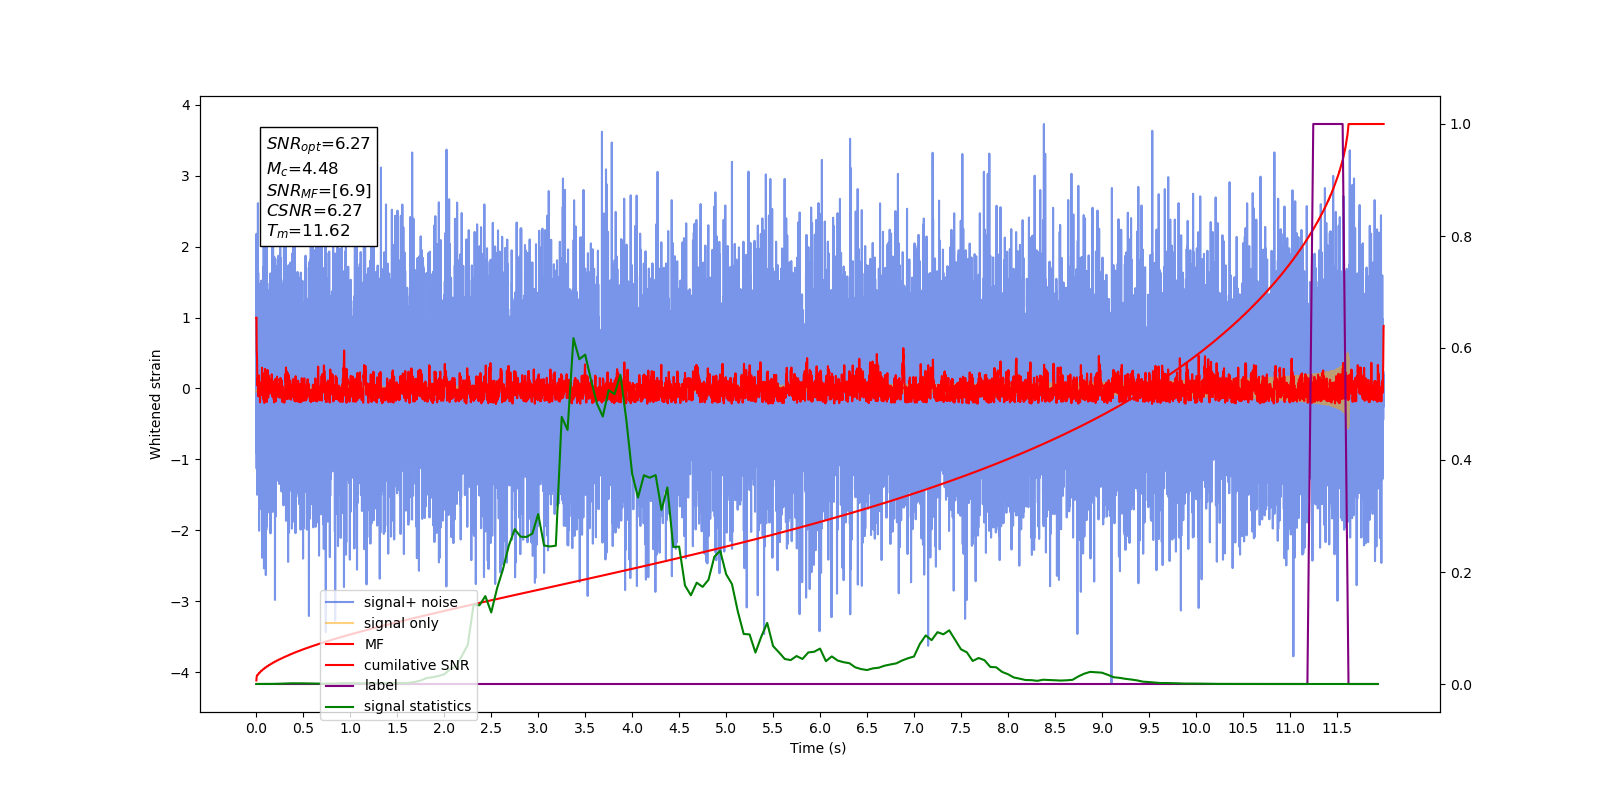1600x800 pixels.
Task: Click the right y-axis tick label 0.6
Action: pyautogui.click(x=1461, y=349)
